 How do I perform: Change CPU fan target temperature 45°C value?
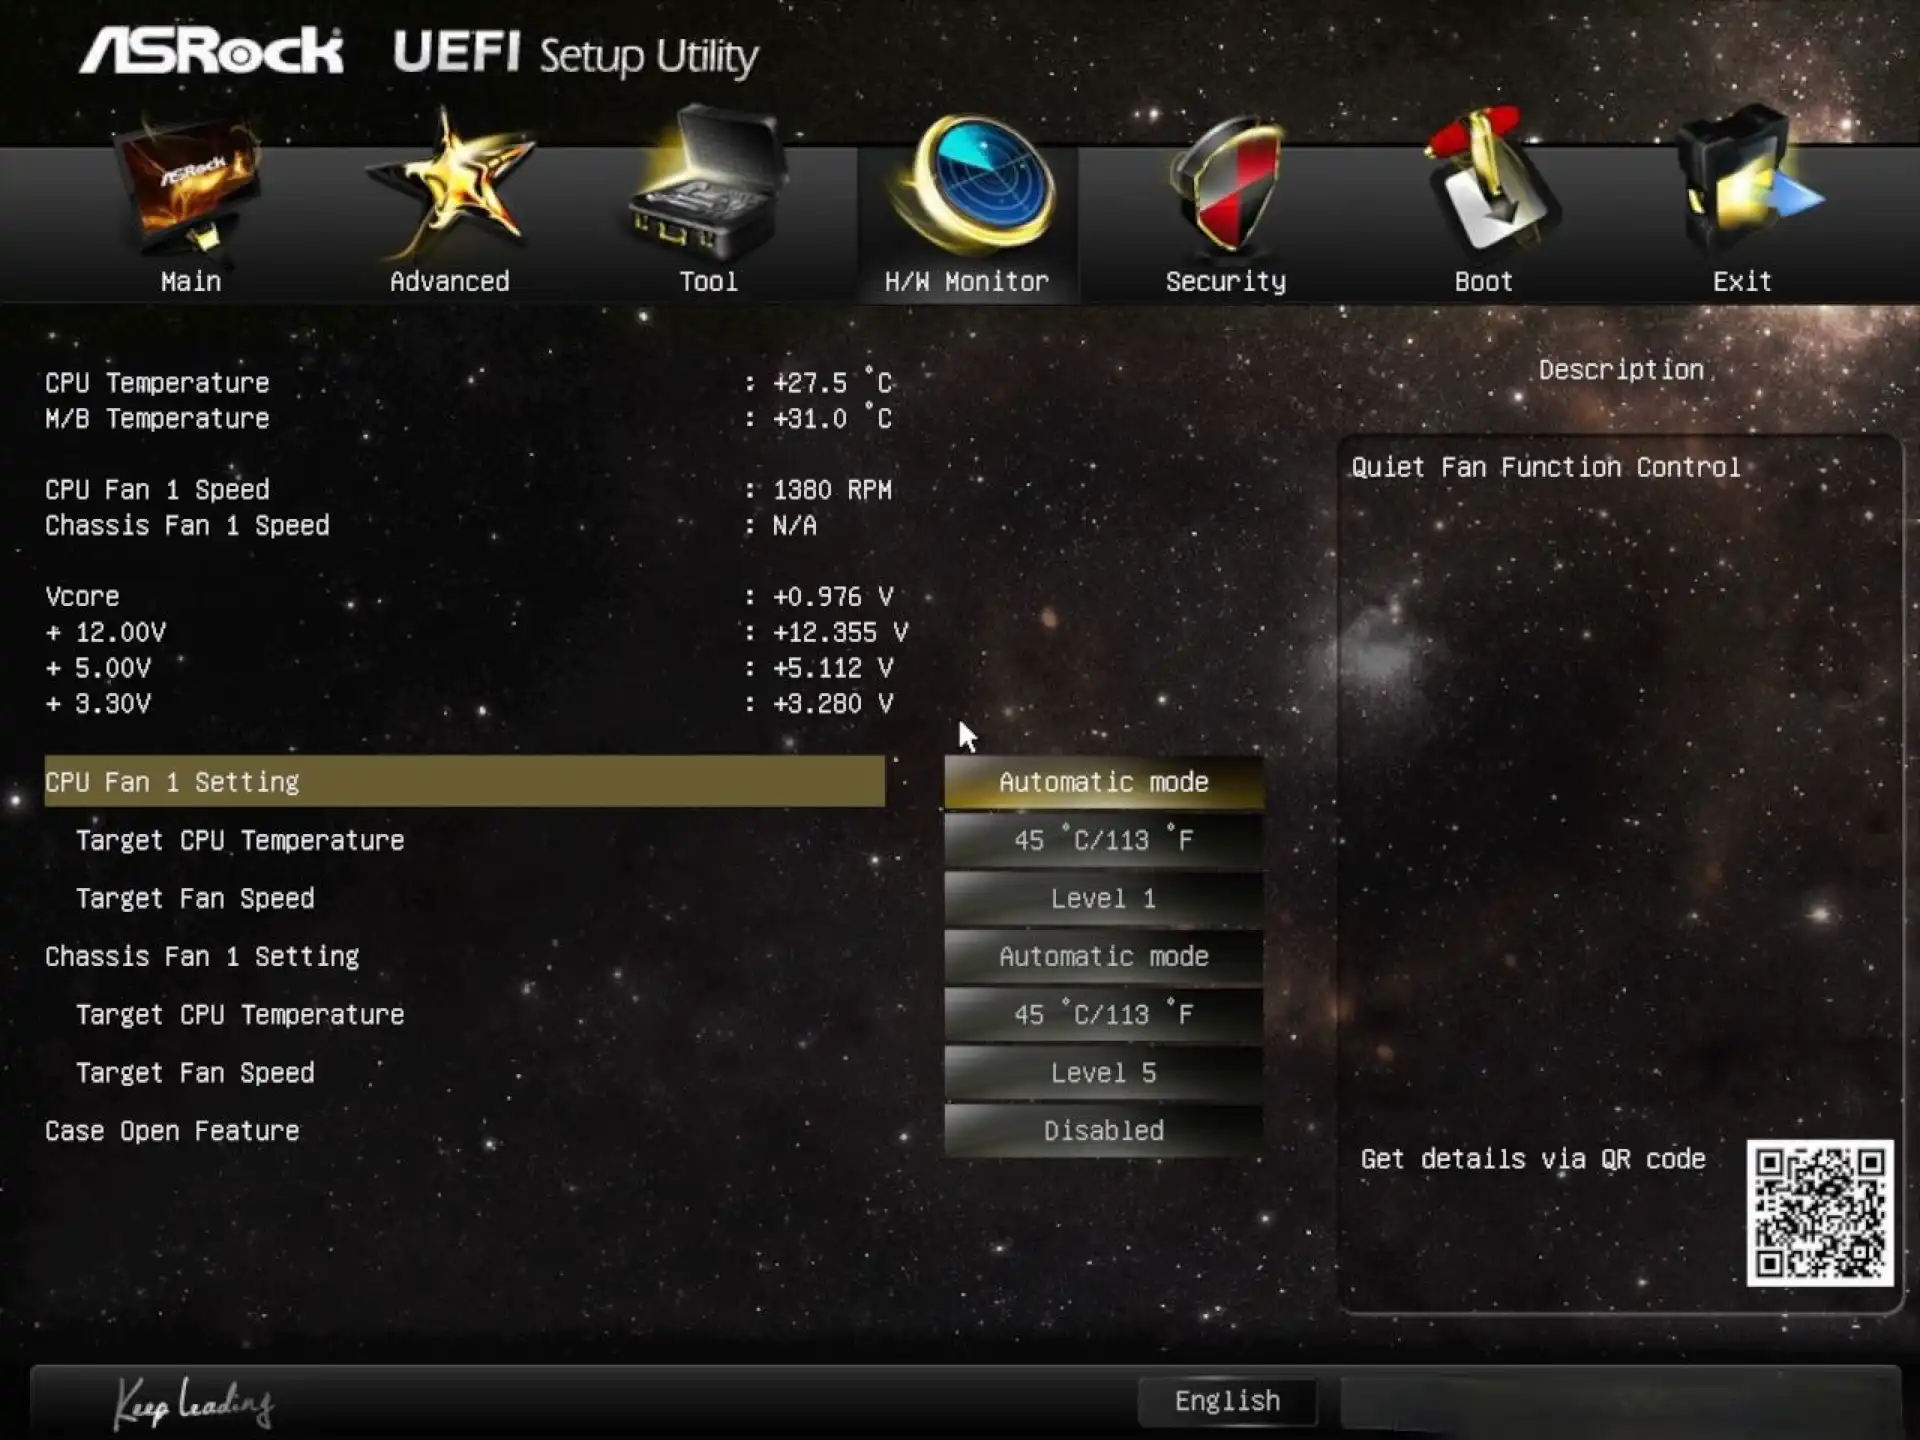click(1103, 840)
